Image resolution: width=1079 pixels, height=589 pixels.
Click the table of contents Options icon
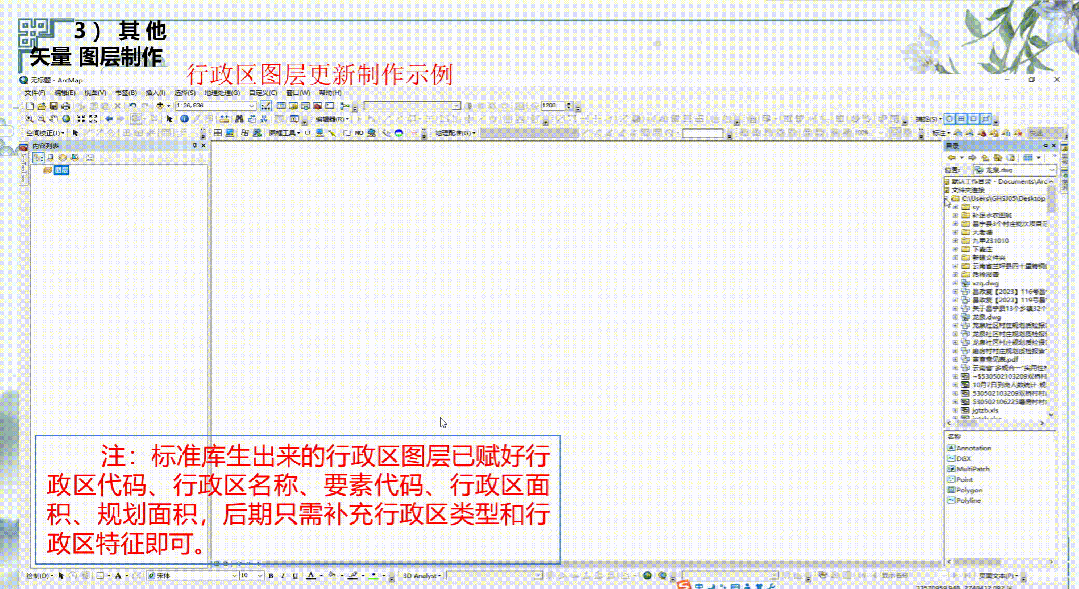(89, 158)
